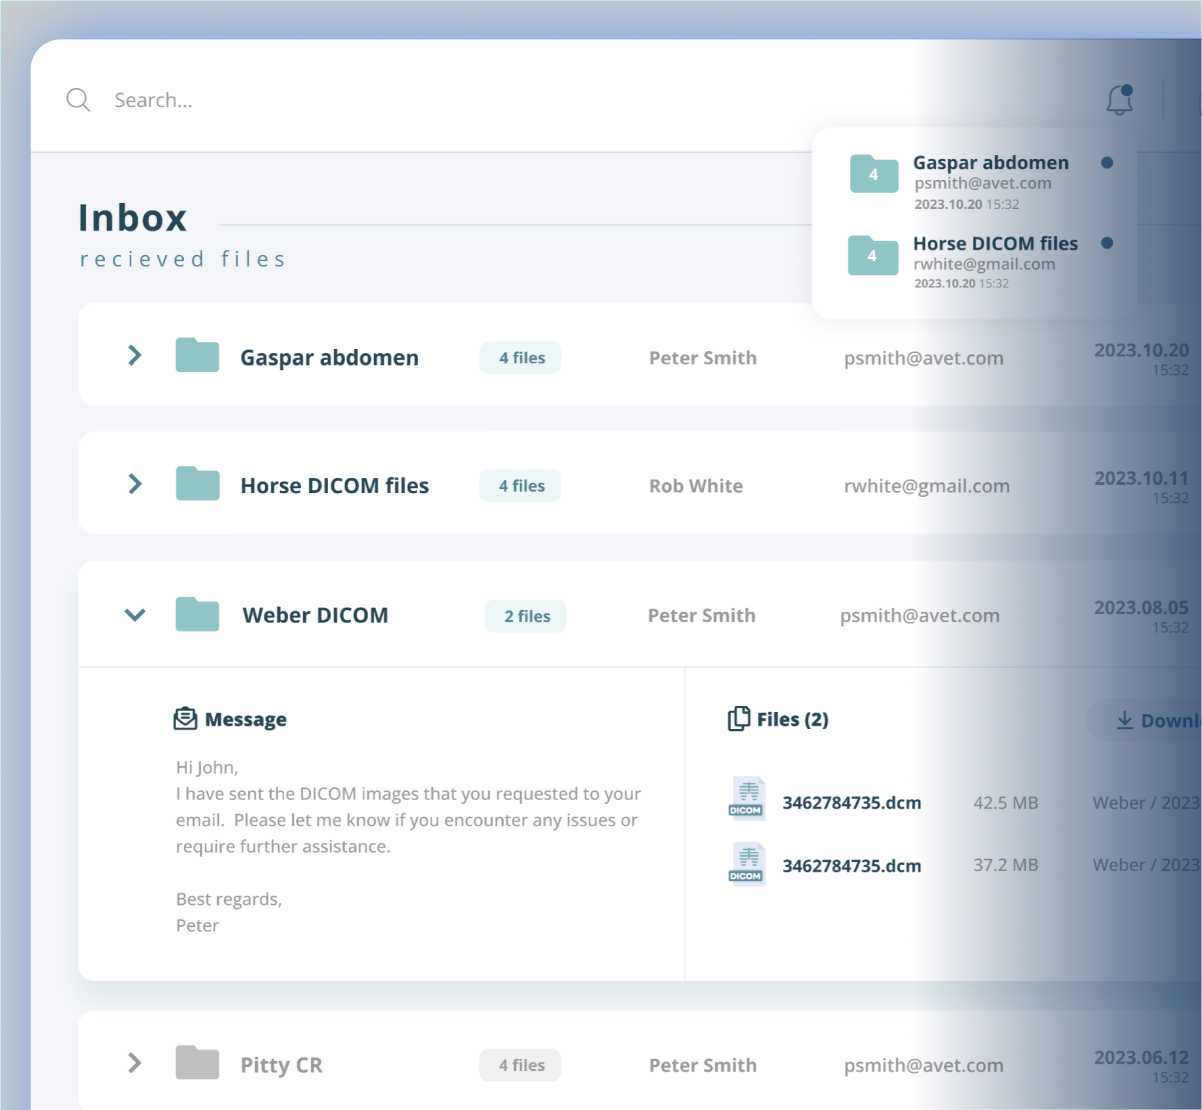Expand the Pitty CR row
The width and height of the screenshot is (1202, 1110).
135,1063
